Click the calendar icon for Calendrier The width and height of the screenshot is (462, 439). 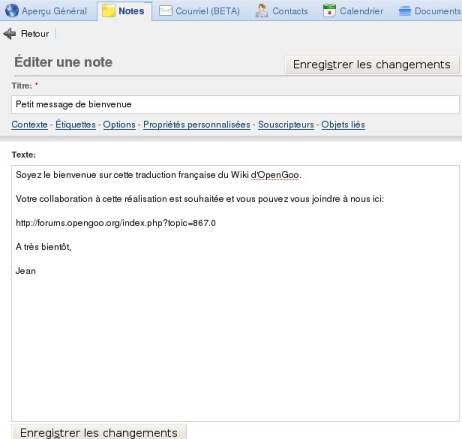click(329, 11)
